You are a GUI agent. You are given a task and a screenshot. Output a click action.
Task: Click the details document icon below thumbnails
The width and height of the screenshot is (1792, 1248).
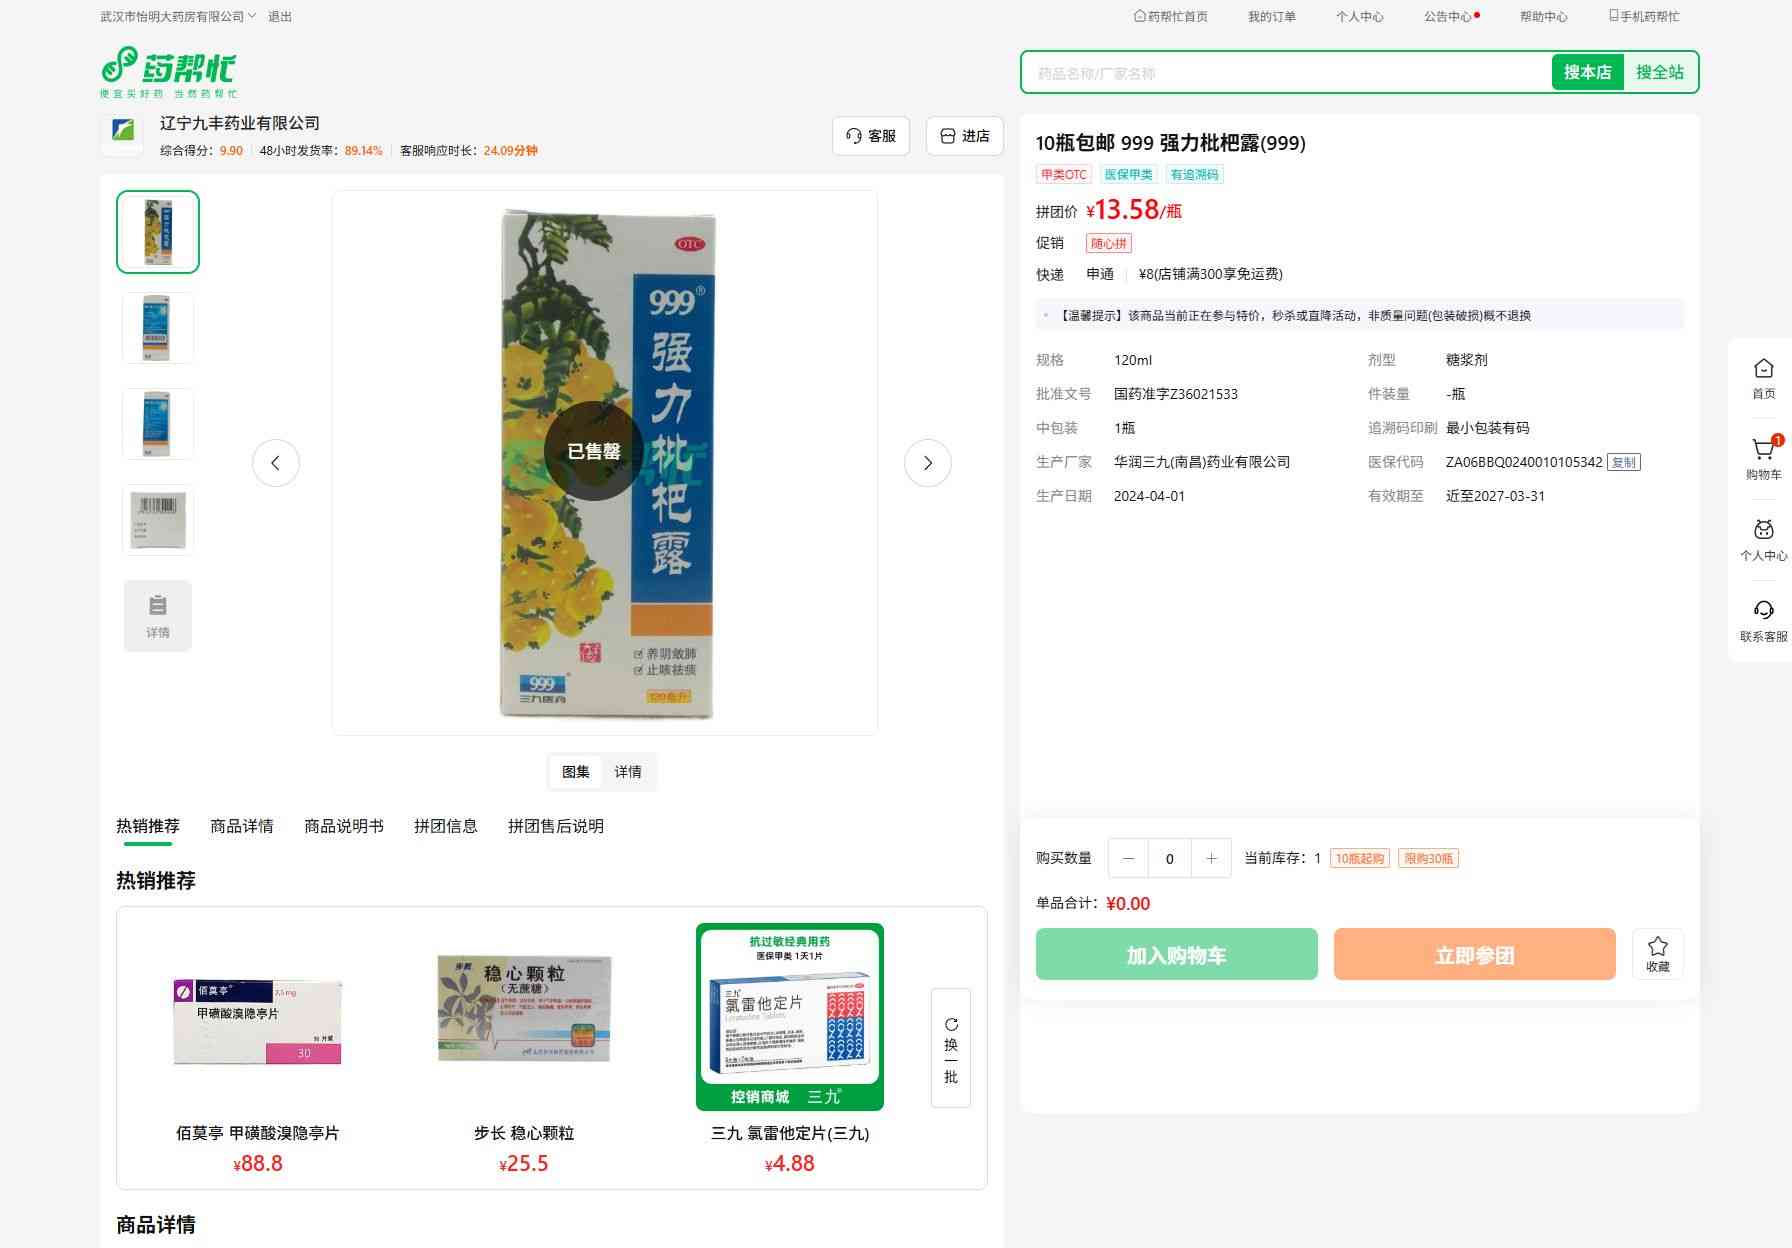point(158,607)
